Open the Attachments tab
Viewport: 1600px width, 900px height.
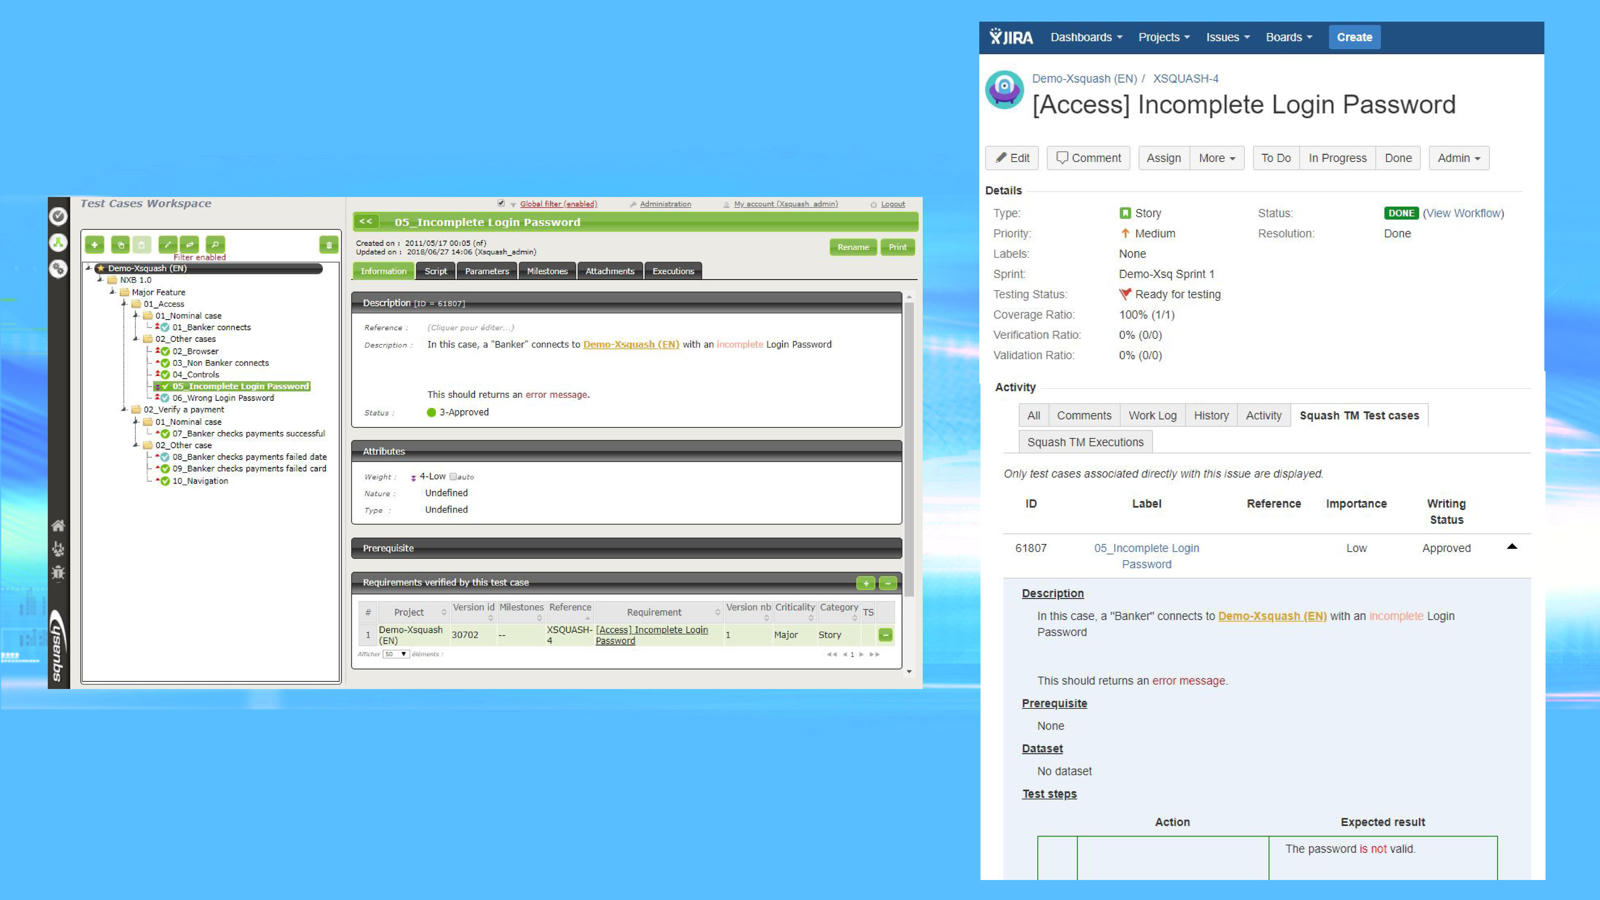pos(610,271)
